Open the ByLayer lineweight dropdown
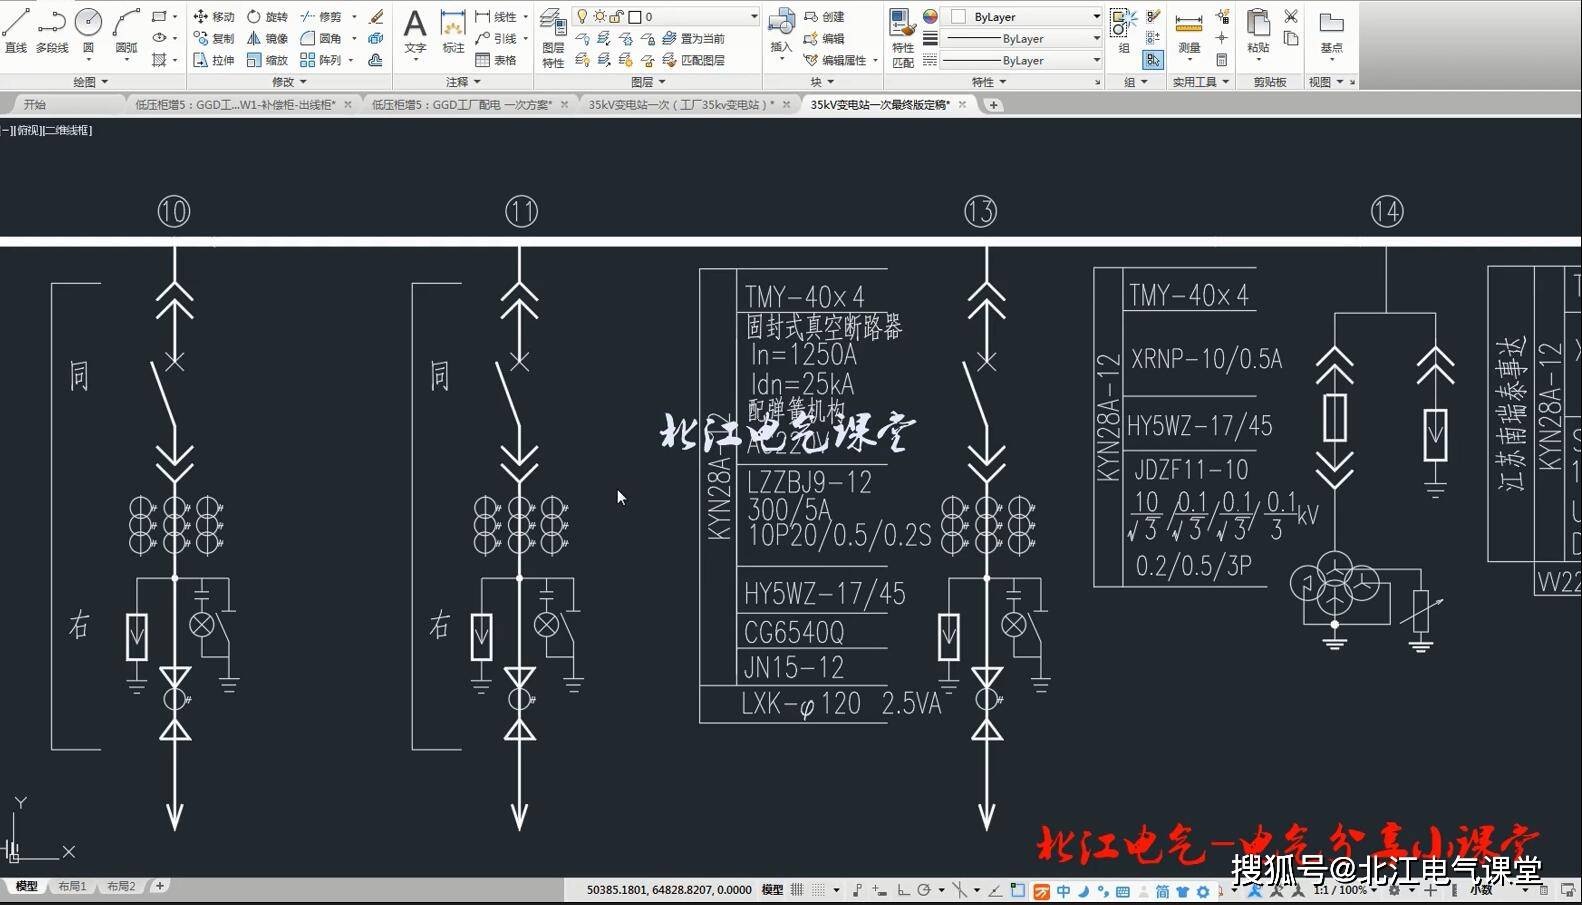The width and height of the screenshot is (1582, 905). pyautogui.click(x=1096, y=38)
